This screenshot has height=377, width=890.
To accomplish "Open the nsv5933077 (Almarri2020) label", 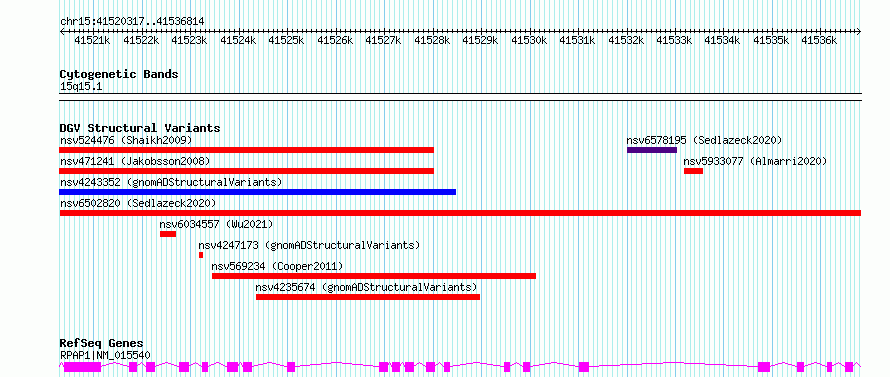I will pos(755,161).
